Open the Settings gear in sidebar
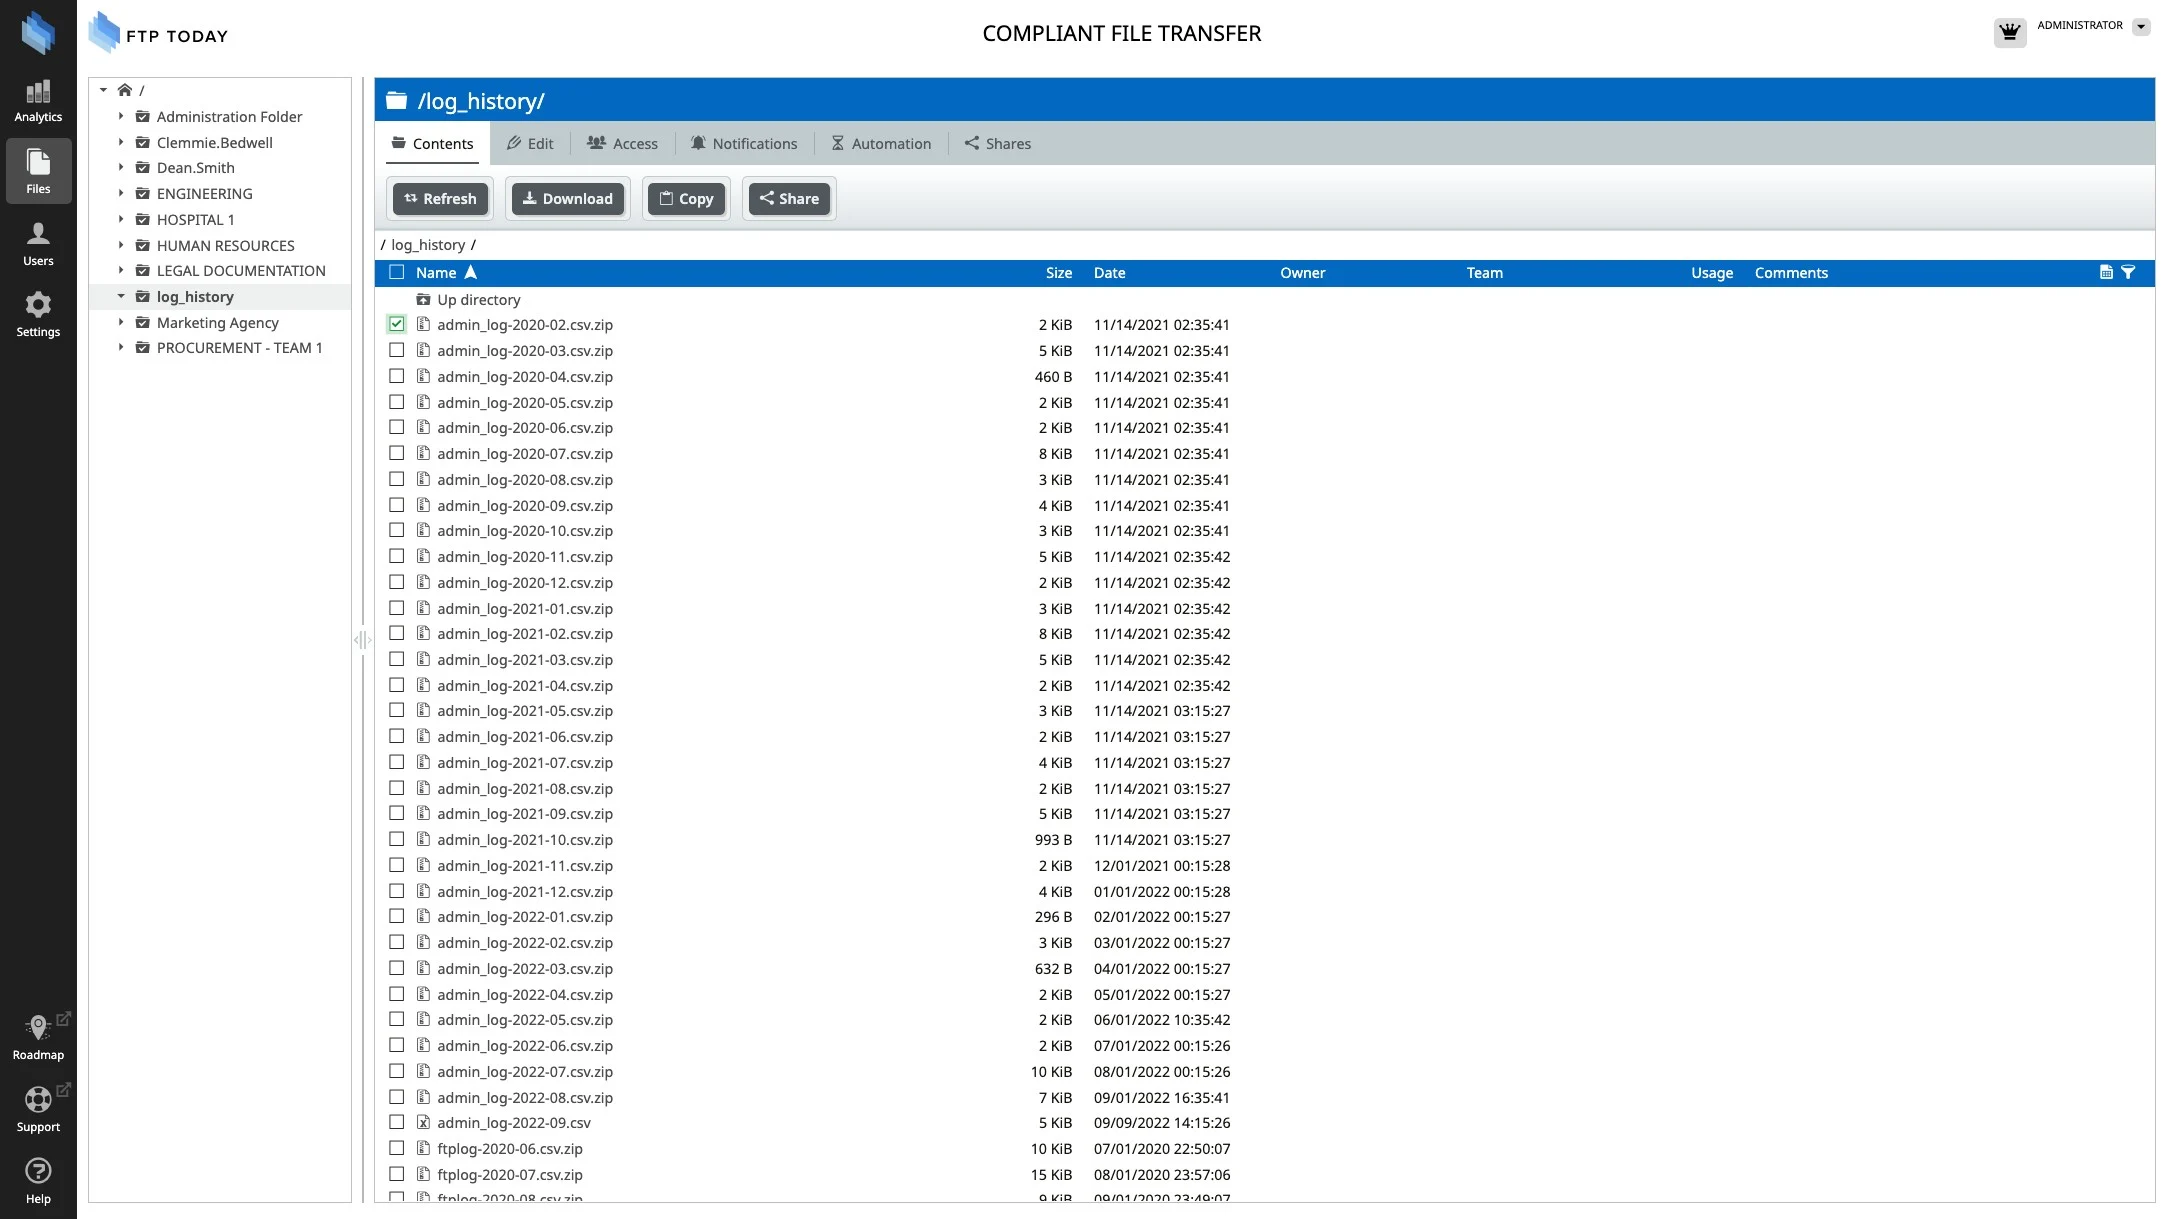 point(38,314)
